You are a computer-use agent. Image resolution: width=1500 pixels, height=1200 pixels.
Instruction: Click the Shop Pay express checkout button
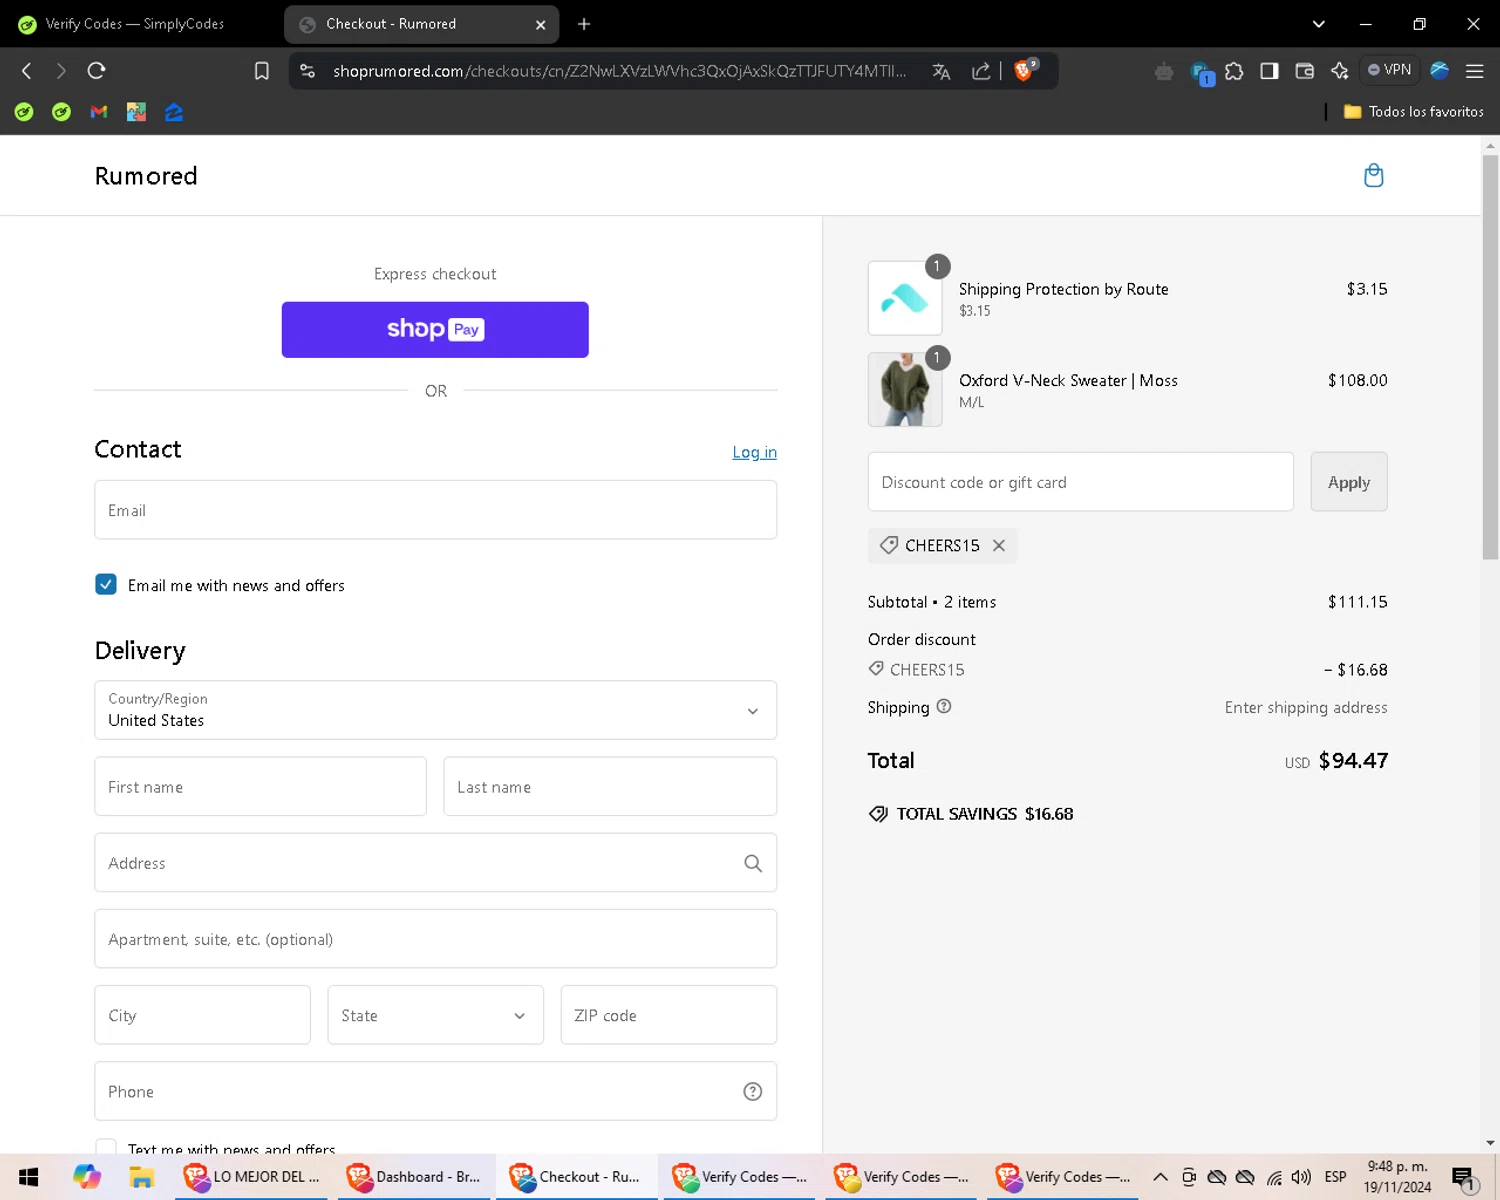point(435,330)
